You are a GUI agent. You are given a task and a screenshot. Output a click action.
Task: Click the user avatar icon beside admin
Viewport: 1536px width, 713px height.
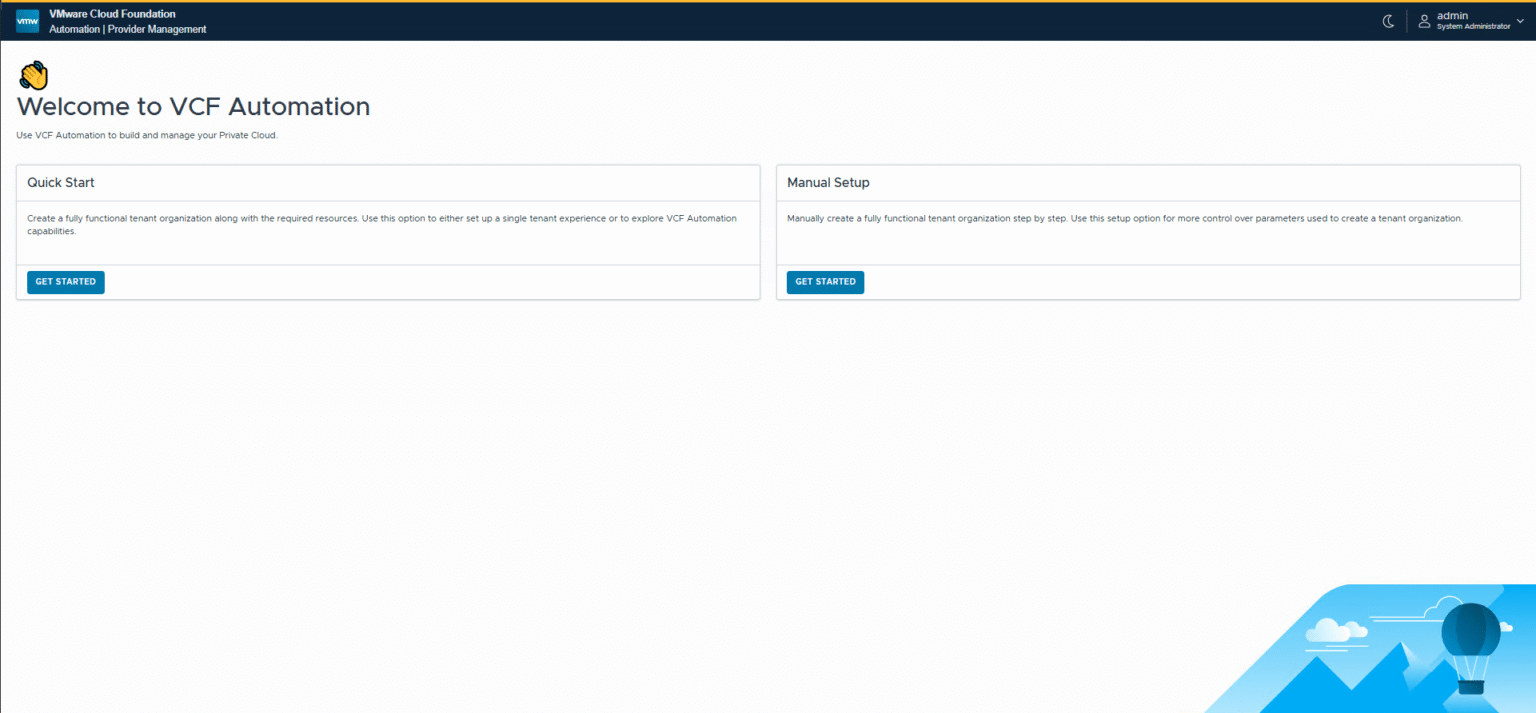pos(1424,21)
